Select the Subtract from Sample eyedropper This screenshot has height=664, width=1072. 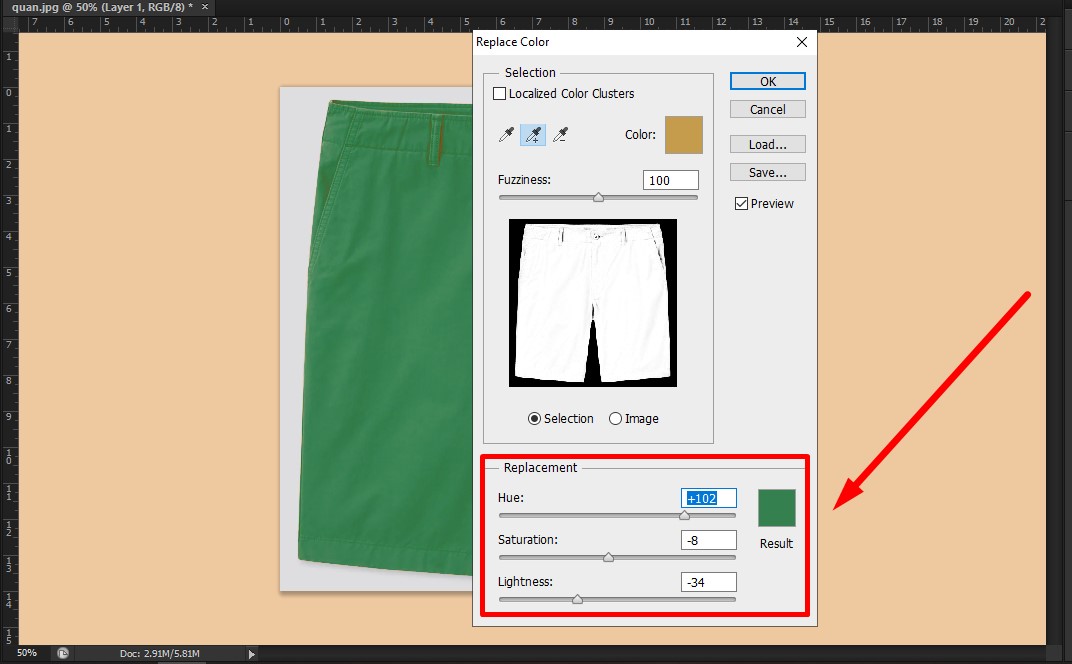[560, 134]
